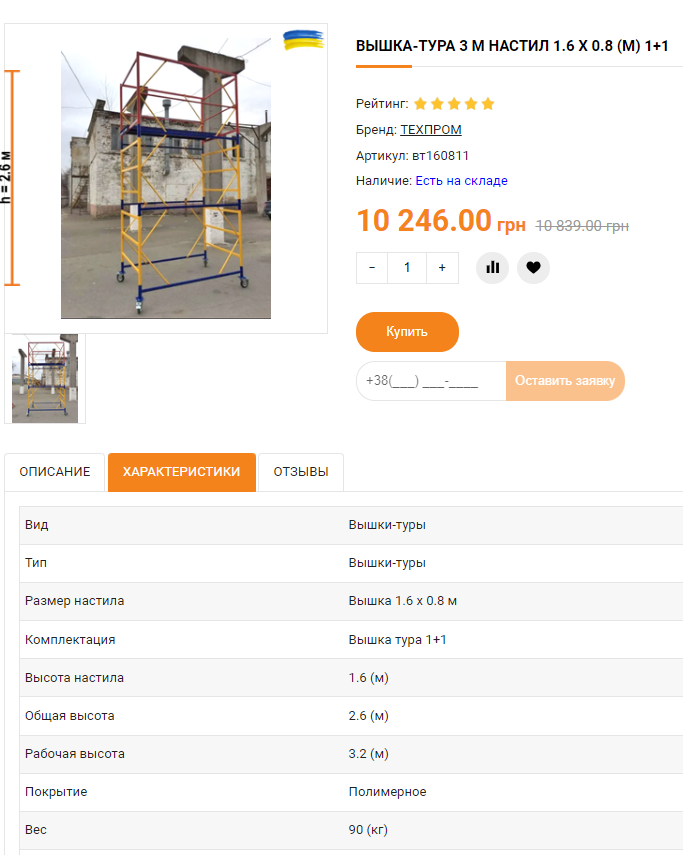Submit request with Оставить заявку button
683x855 pixels.
(565, 381)
